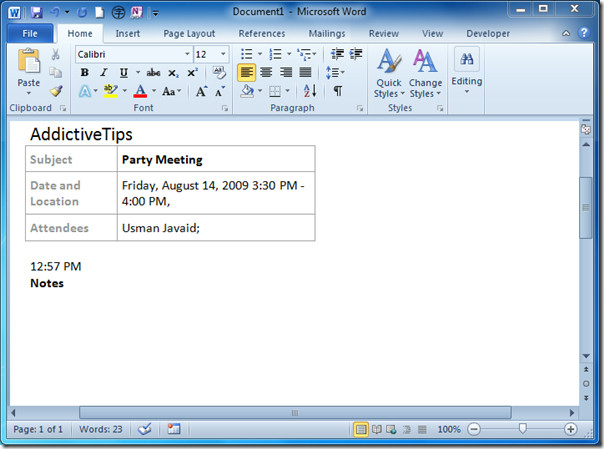Screen dimensions: 604x449
Task: Open the Font dialog launcher
Action: pyautogui.click(x=225, y=109)
